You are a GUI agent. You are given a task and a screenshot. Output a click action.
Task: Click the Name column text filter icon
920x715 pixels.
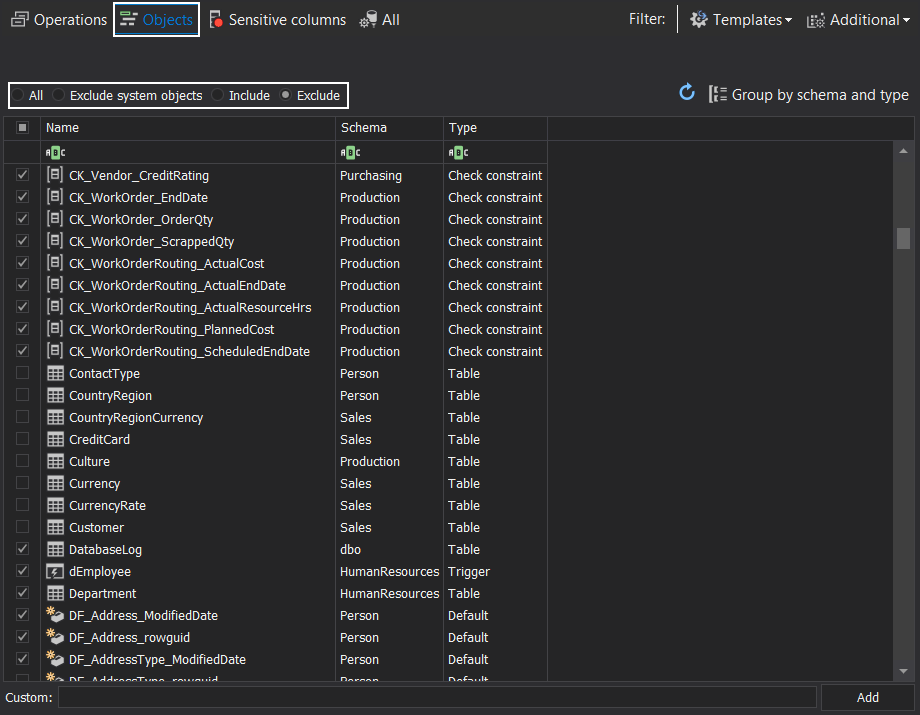point(55,153)
